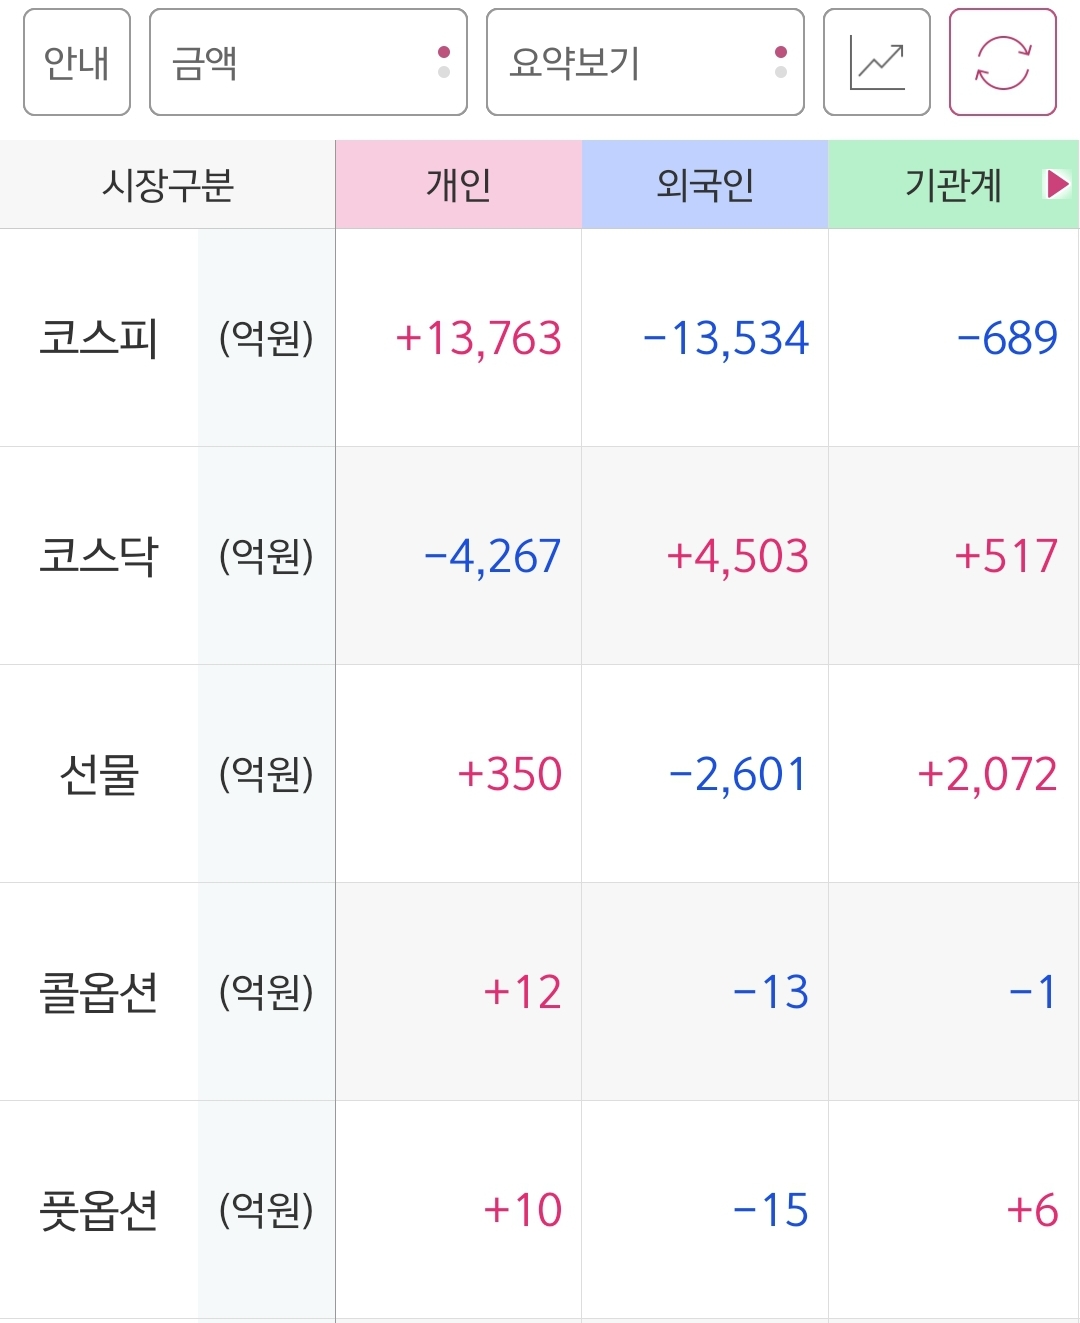The height and width of the screenshot is (1323, 1080).
Task: Select the 기관계 column header
Action: 953,185
